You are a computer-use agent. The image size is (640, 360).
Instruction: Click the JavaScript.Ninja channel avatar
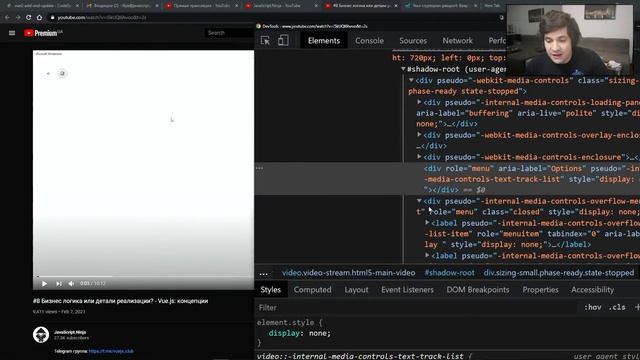point(41,335)
